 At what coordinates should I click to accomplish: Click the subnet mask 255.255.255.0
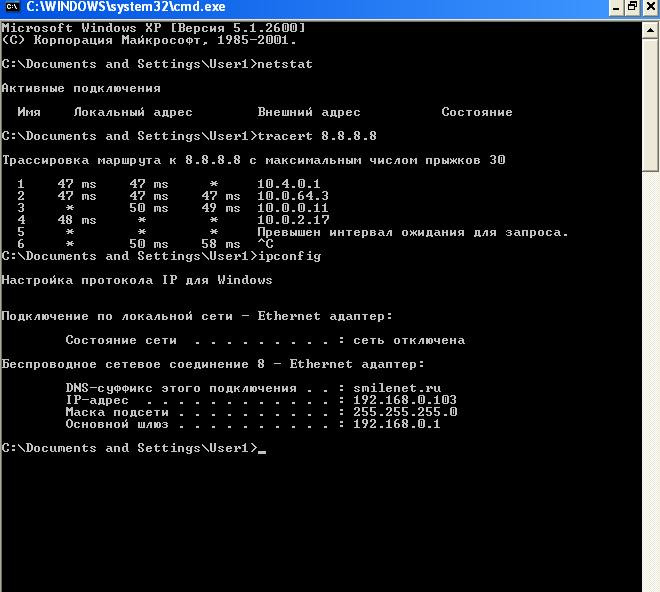pos(405,412)
